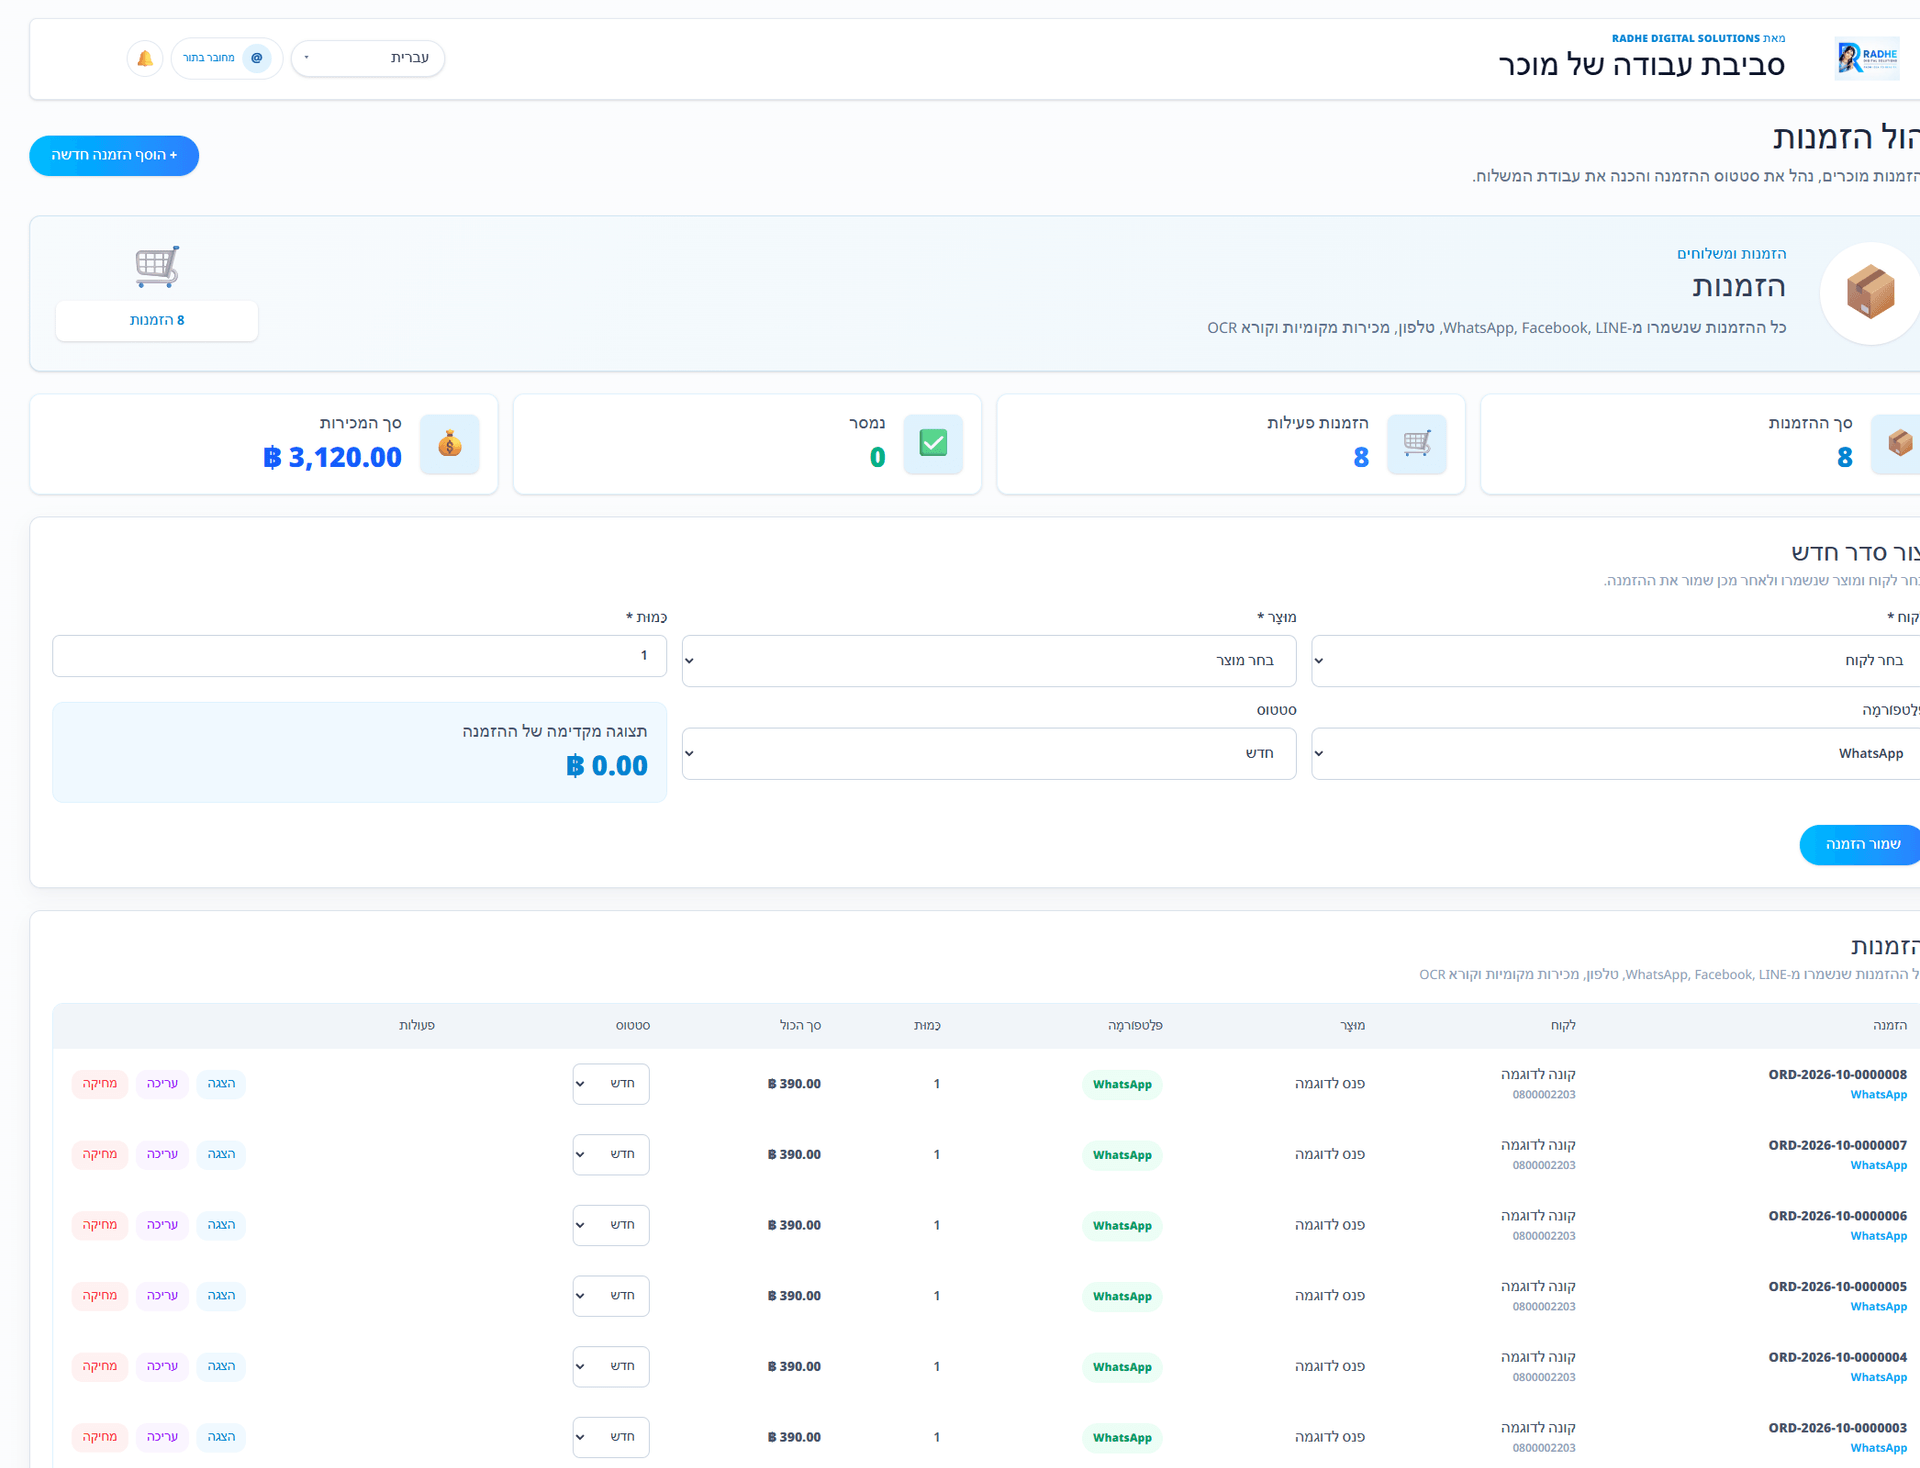Click the שמור הזמנה save button
The image size is (1920, 1468).
pyautogui.click(x=1861, y=845)
